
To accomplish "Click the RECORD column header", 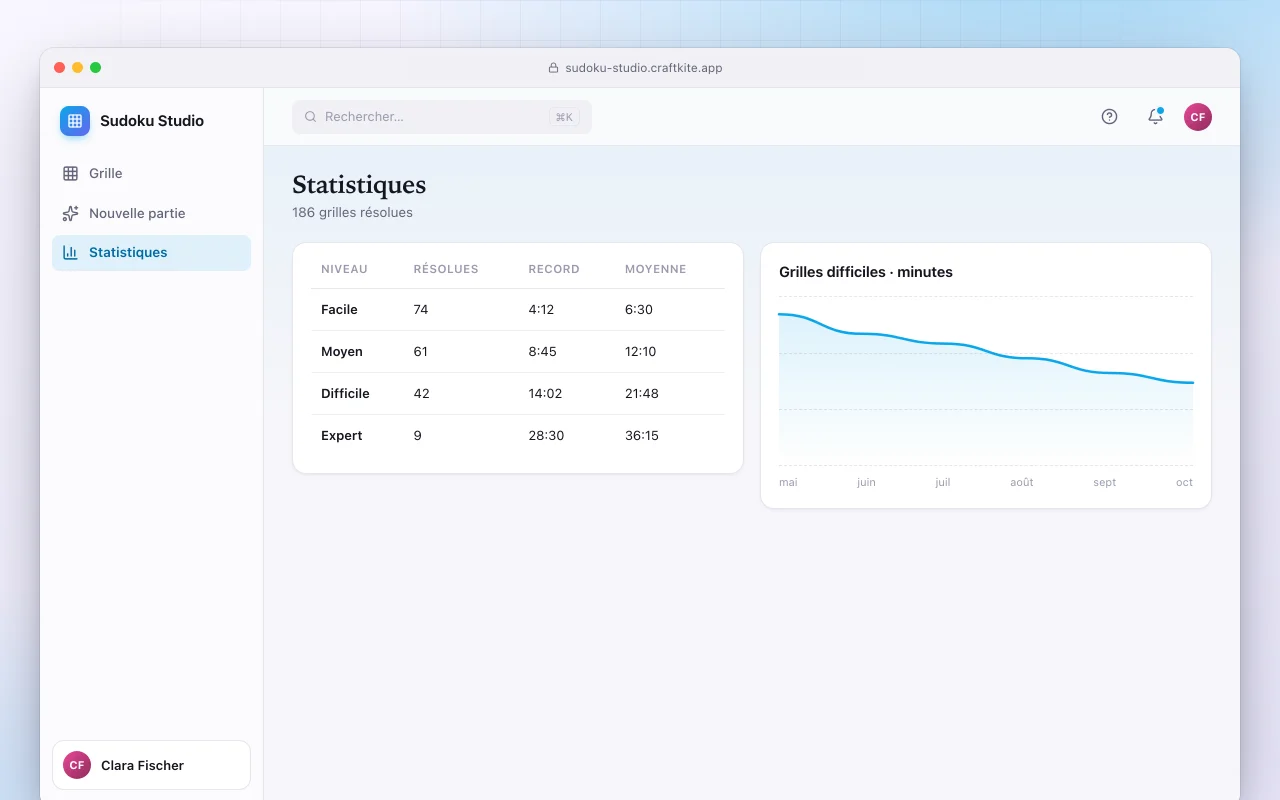I will pyautogui.click(x=554, y=269).
